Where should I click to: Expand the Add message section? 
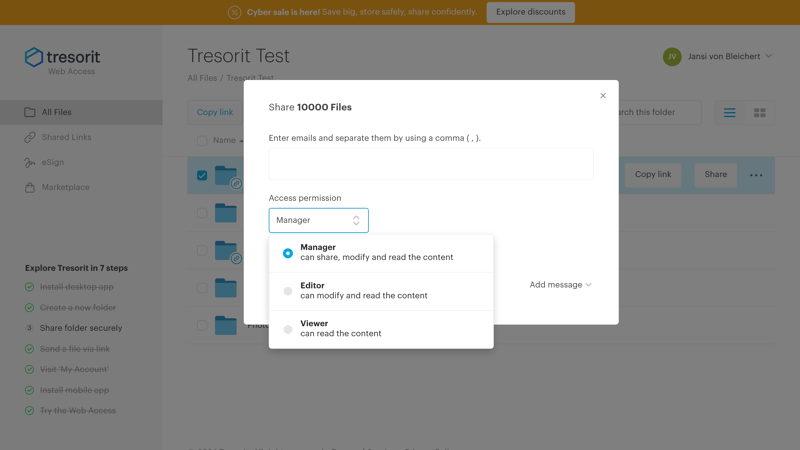[x=560, y=285]
